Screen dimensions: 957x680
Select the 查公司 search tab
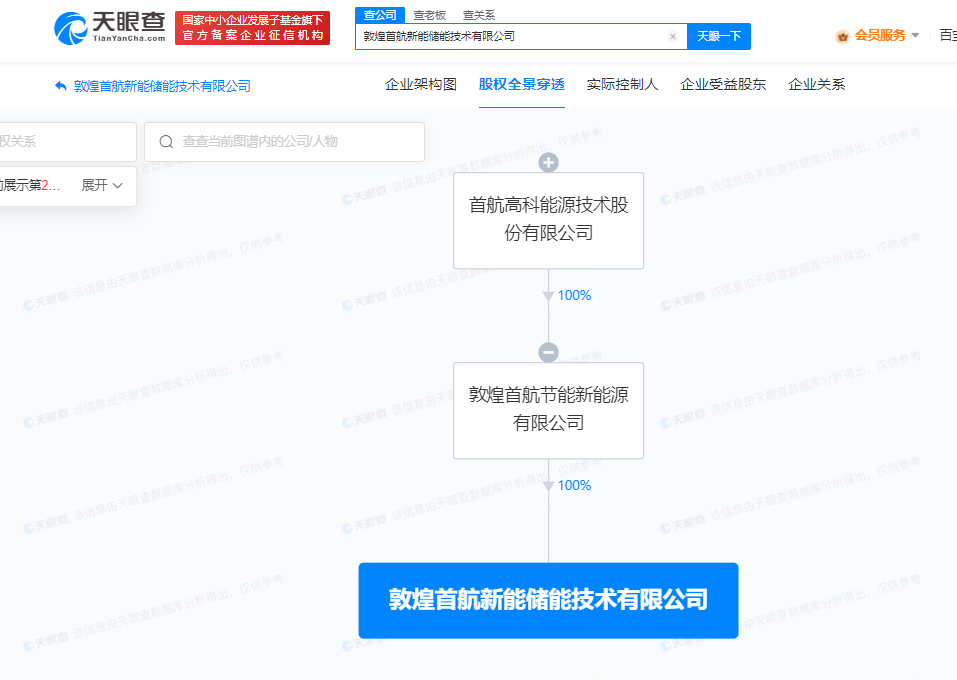click(380, 15)
